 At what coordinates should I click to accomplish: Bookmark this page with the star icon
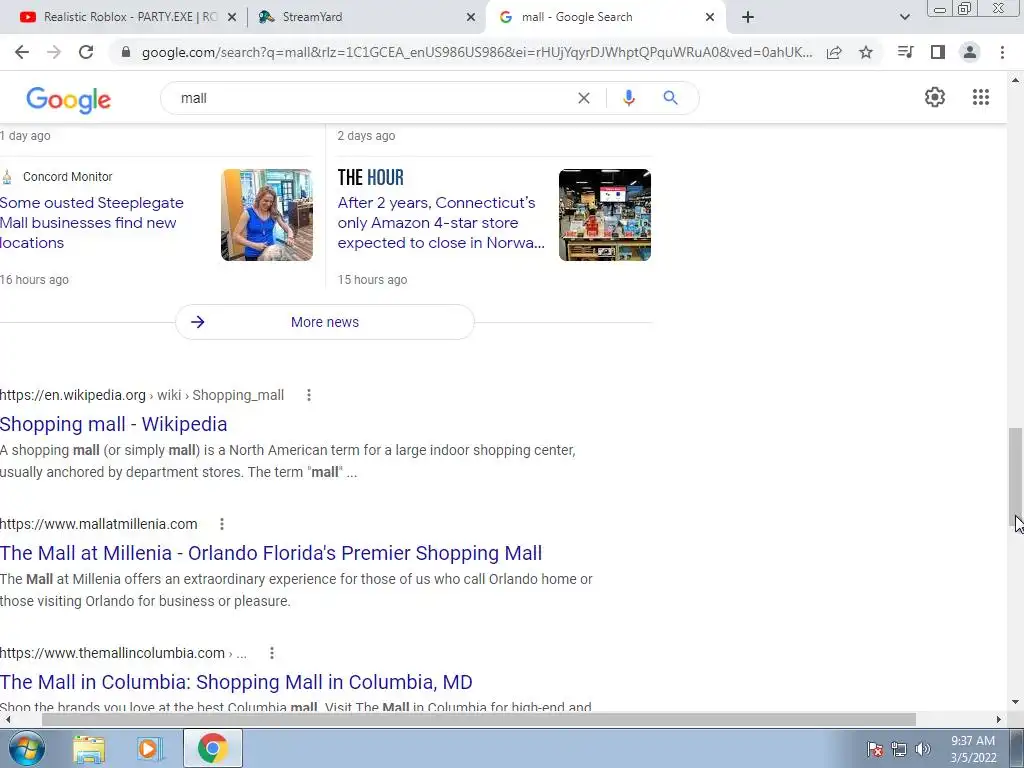866,52
